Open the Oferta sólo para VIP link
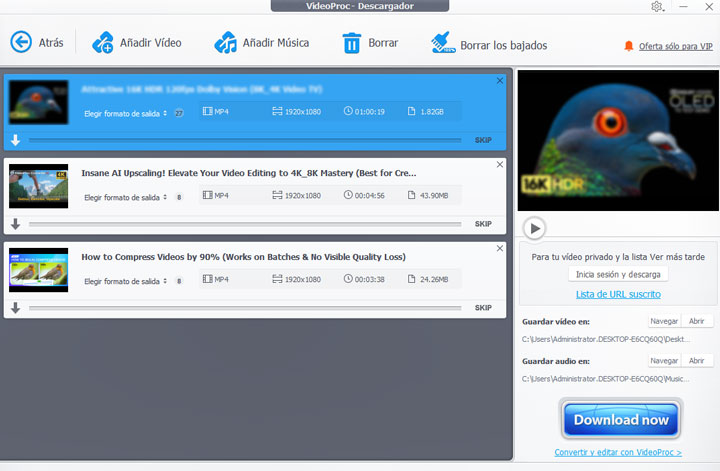This screenshot has height=471, width=720. coord(675,46)
